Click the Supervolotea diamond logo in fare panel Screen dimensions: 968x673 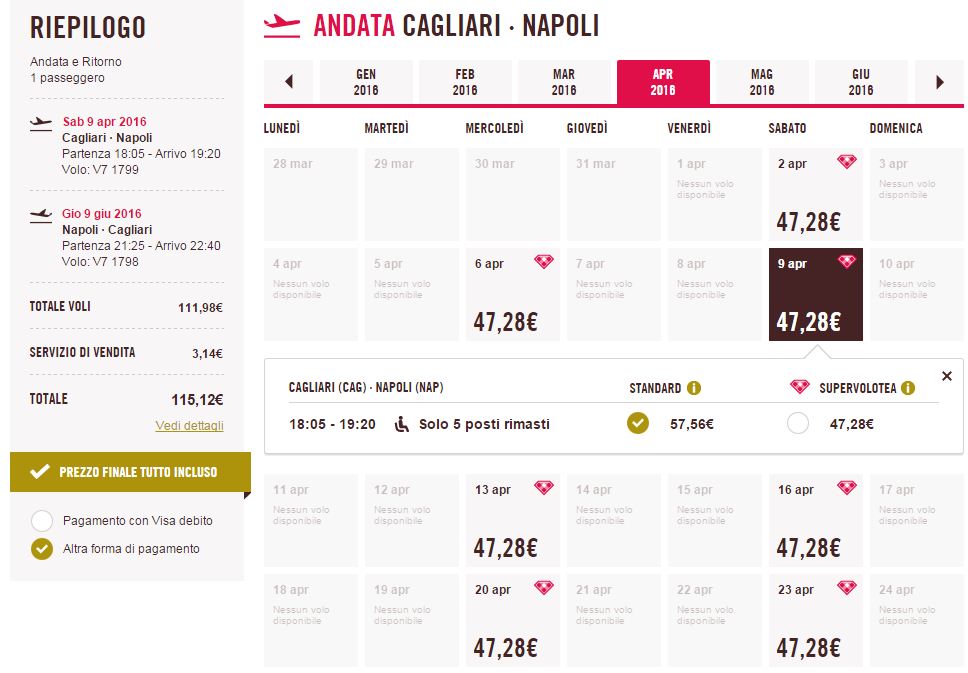[800, 387]
